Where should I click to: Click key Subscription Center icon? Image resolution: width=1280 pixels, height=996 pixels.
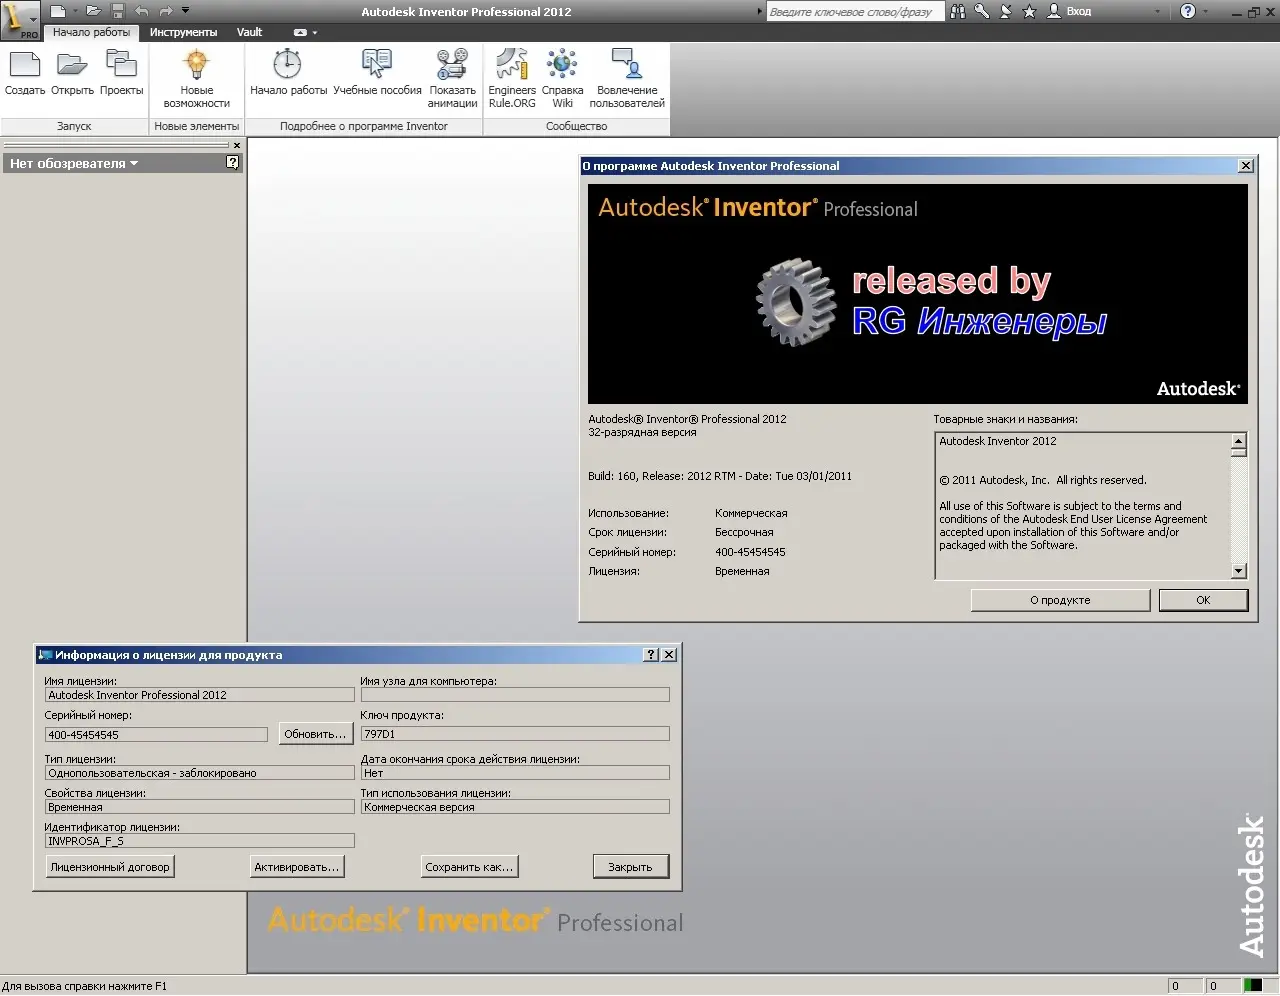pyautogui.click(x=982, y=12)
